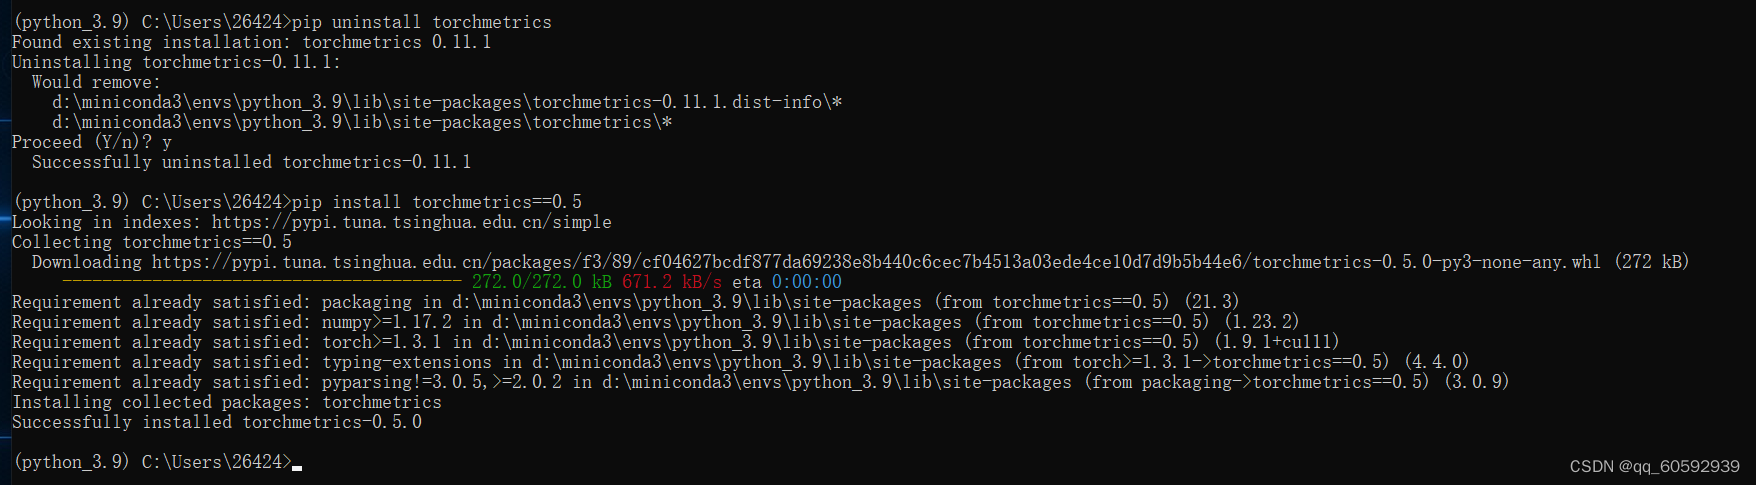Click the torchmetrics-0.11.1.dist-info path line
The height and width of the screenshot is (485, 1756).
[447, 102]
